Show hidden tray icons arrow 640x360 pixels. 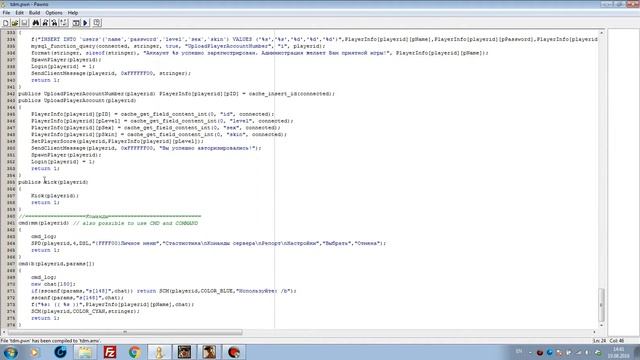[x=530, y=352]
